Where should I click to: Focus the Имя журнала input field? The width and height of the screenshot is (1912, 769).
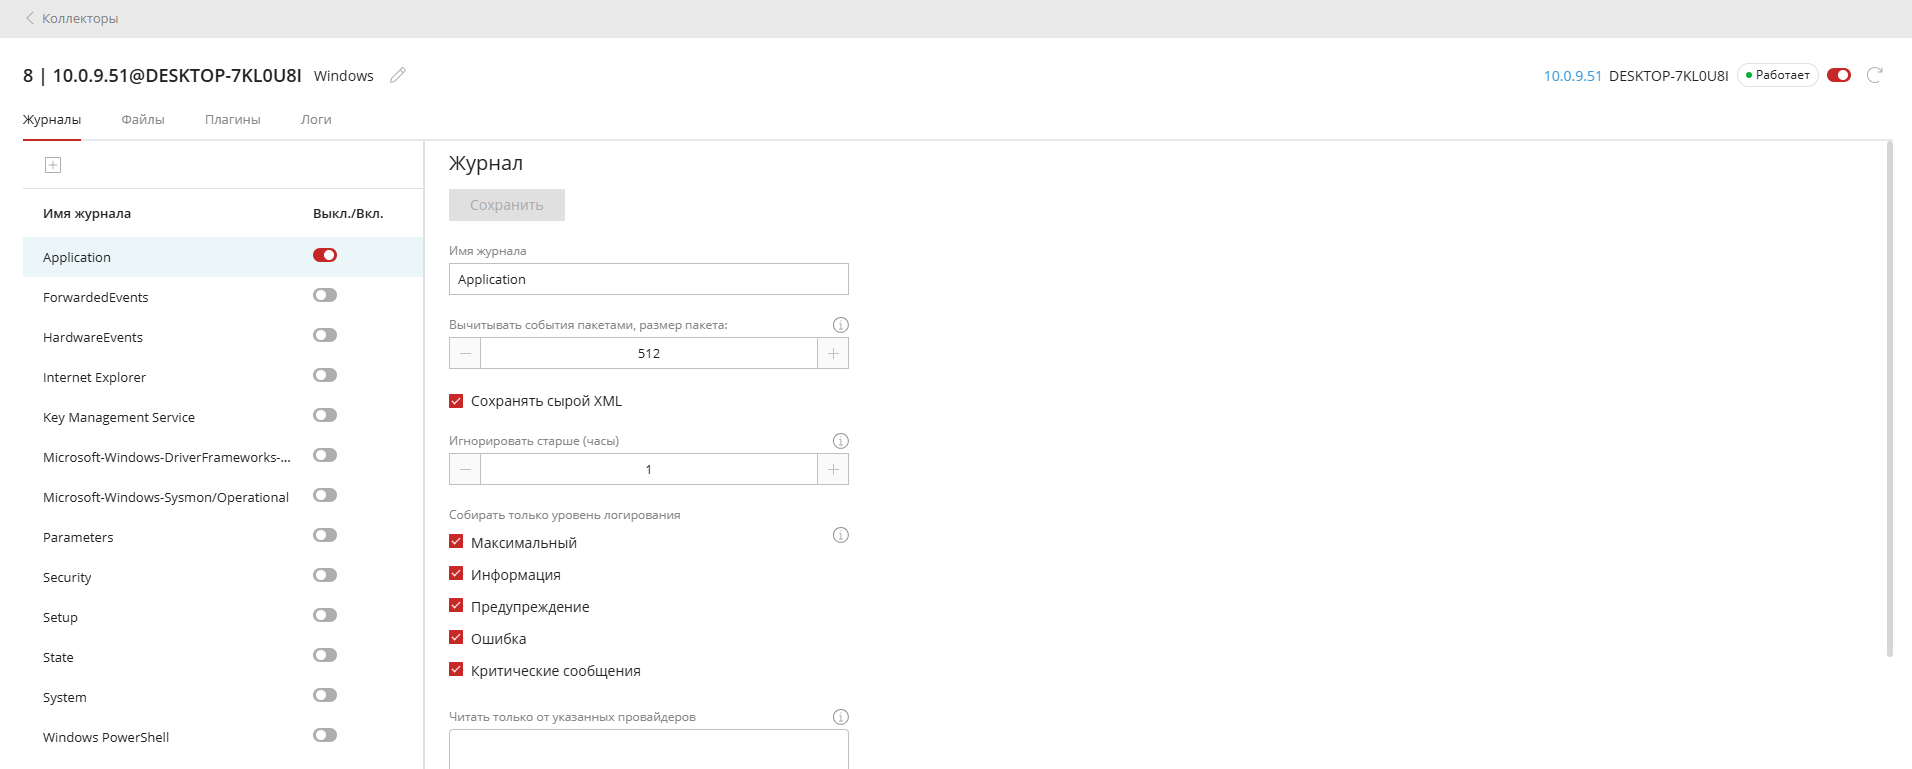[649, 279]
